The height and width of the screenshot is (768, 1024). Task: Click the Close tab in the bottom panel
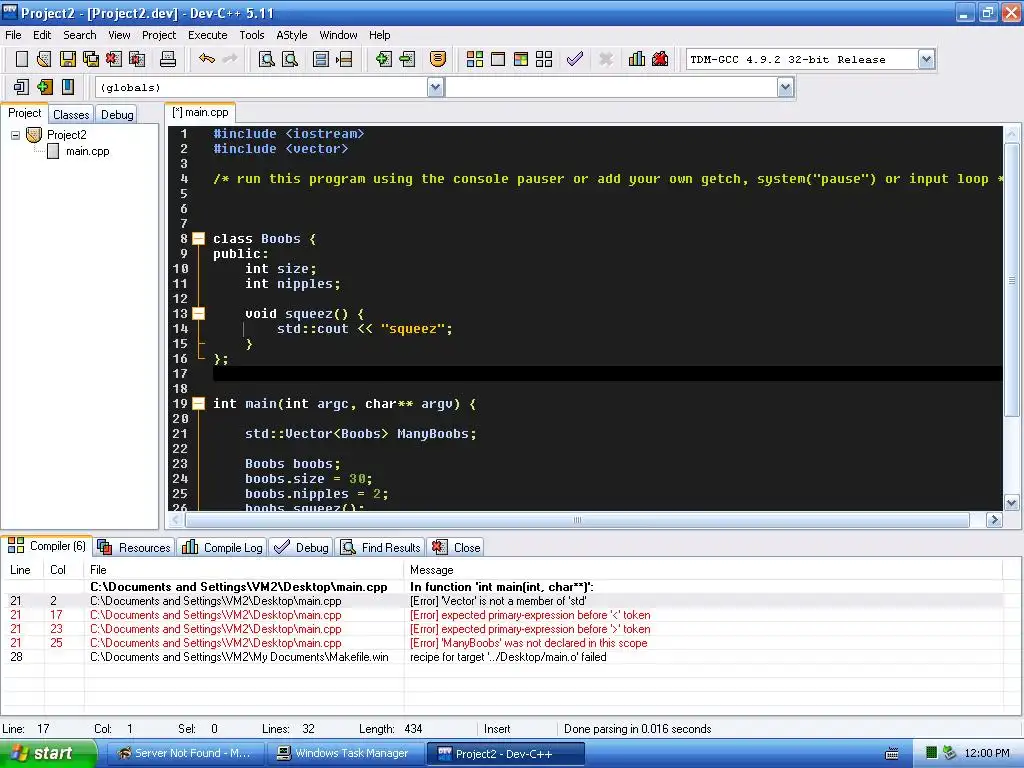tap(457, 547)
